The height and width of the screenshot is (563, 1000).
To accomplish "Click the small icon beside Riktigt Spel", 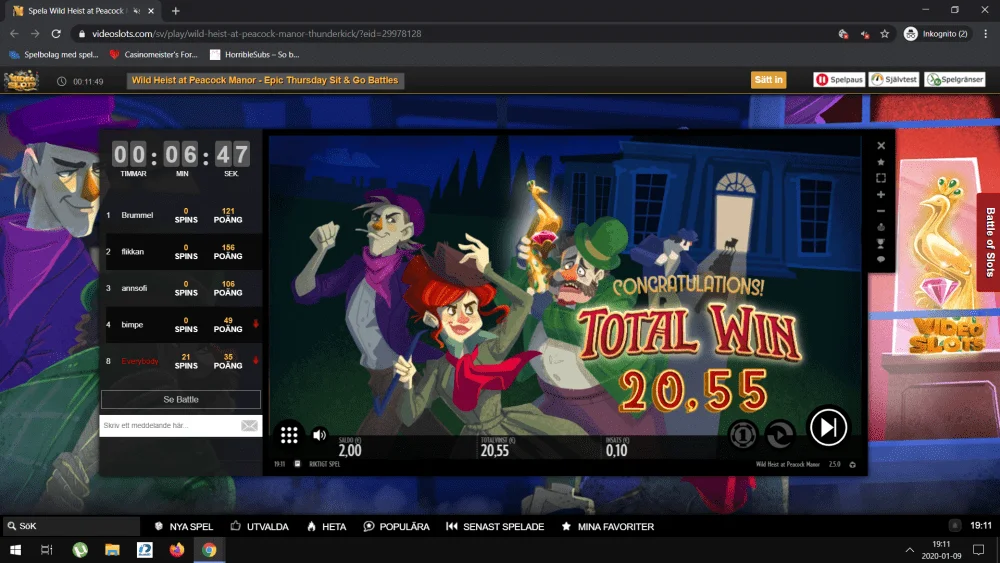I will (297, 464).
